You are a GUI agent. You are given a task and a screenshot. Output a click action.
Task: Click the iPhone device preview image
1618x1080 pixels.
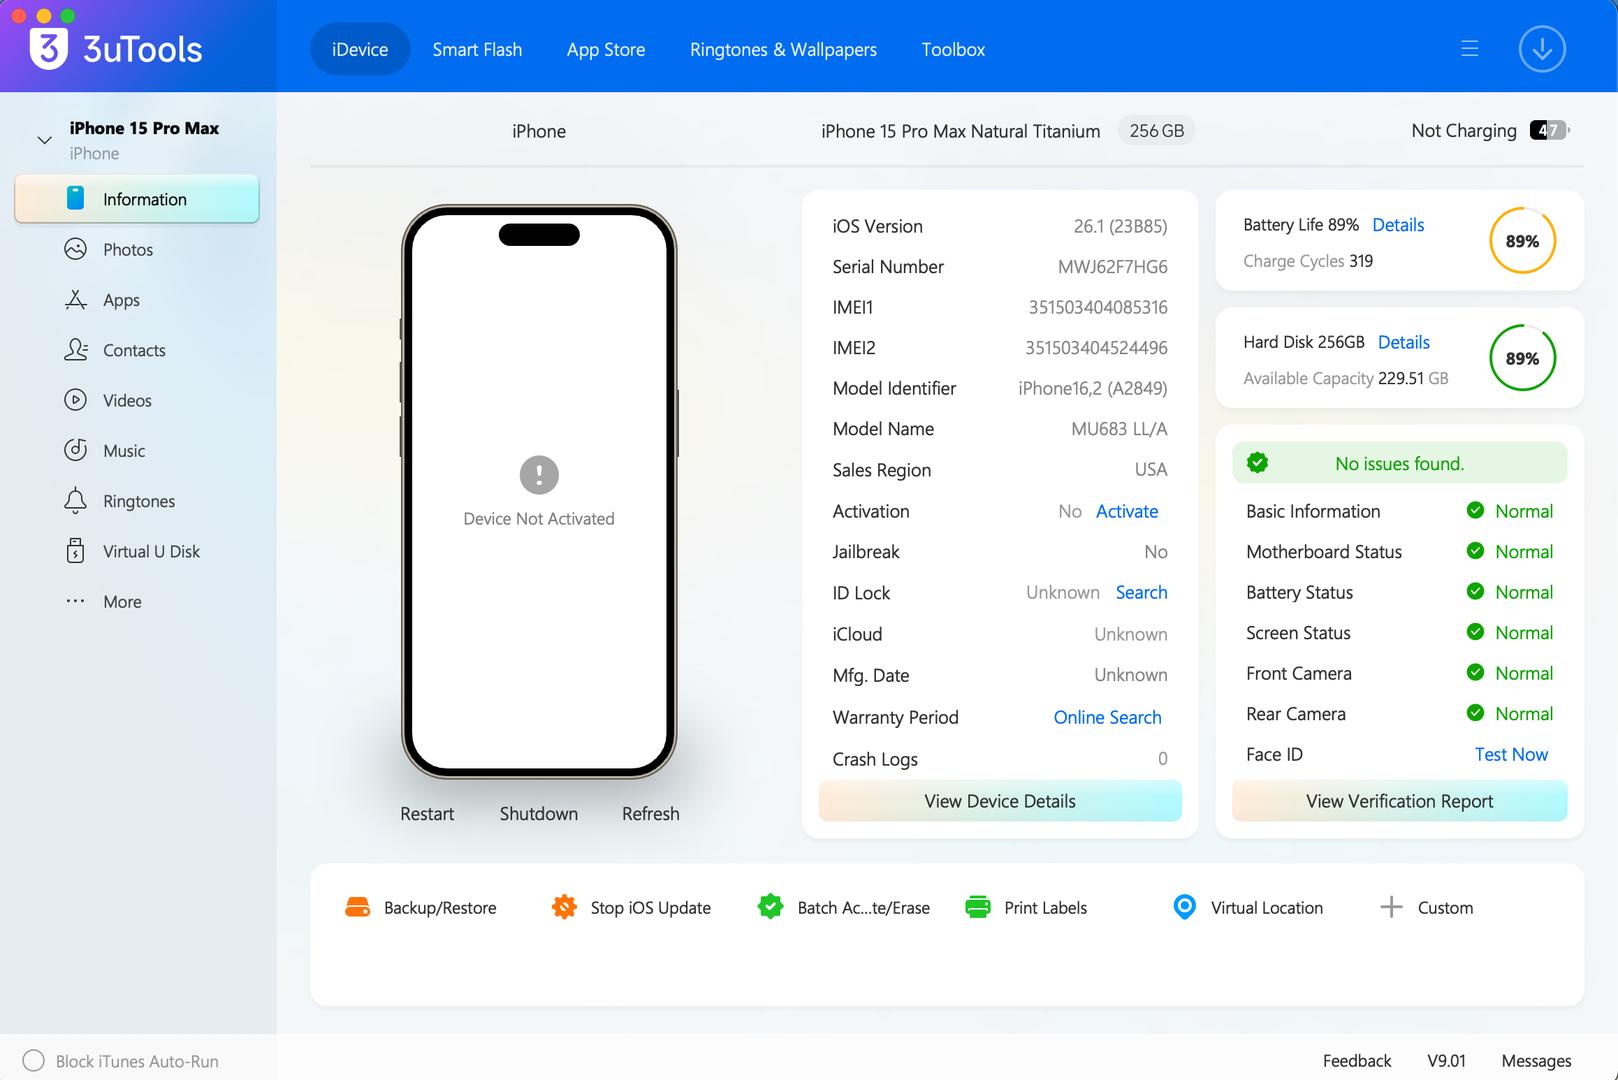[539, 491]
